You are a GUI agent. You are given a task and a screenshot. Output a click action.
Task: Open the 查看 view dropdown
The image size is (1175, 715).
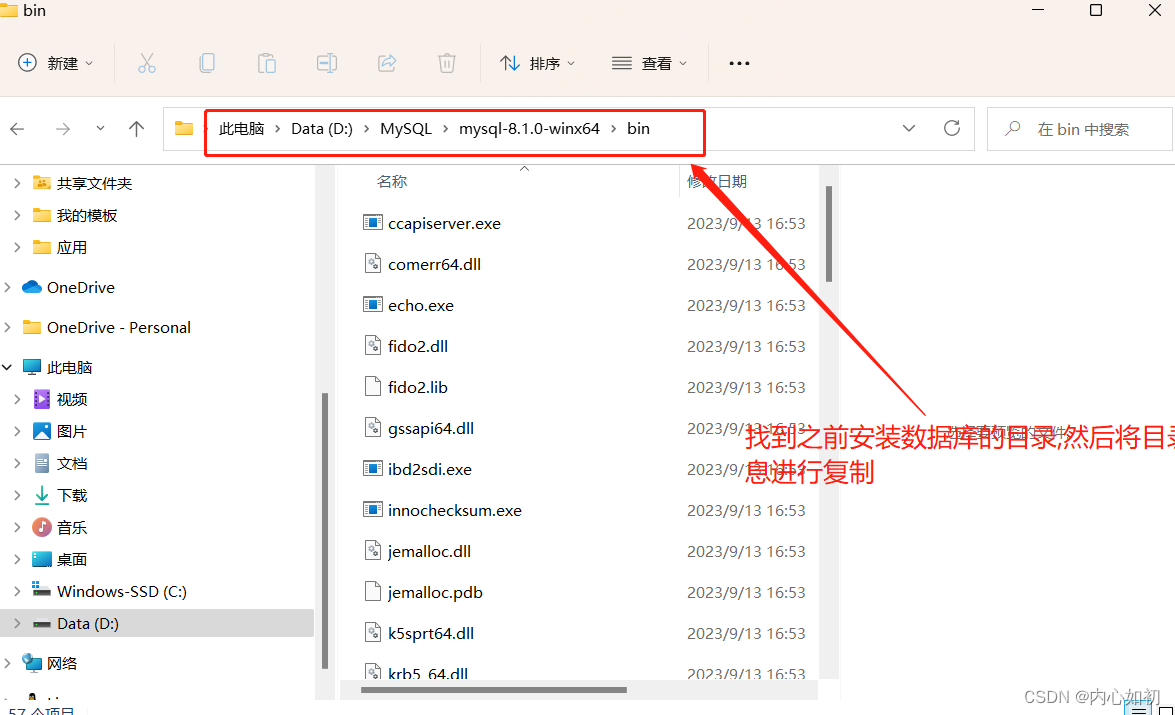point(649,64)
